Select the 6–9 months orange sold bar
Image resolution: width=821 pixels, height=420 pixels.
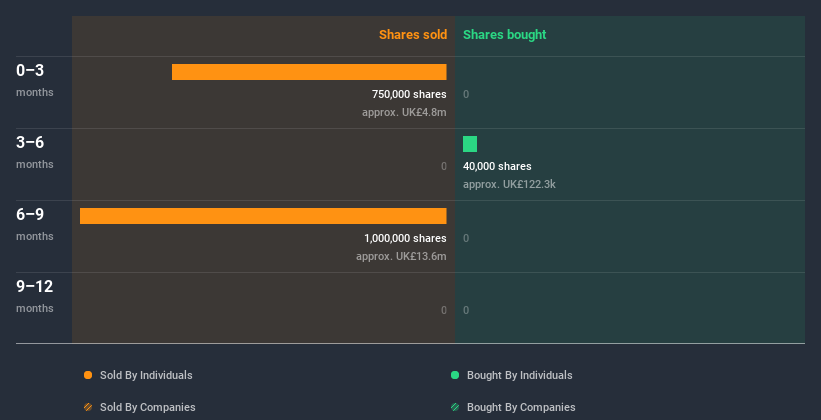click(x=263, y=216)
